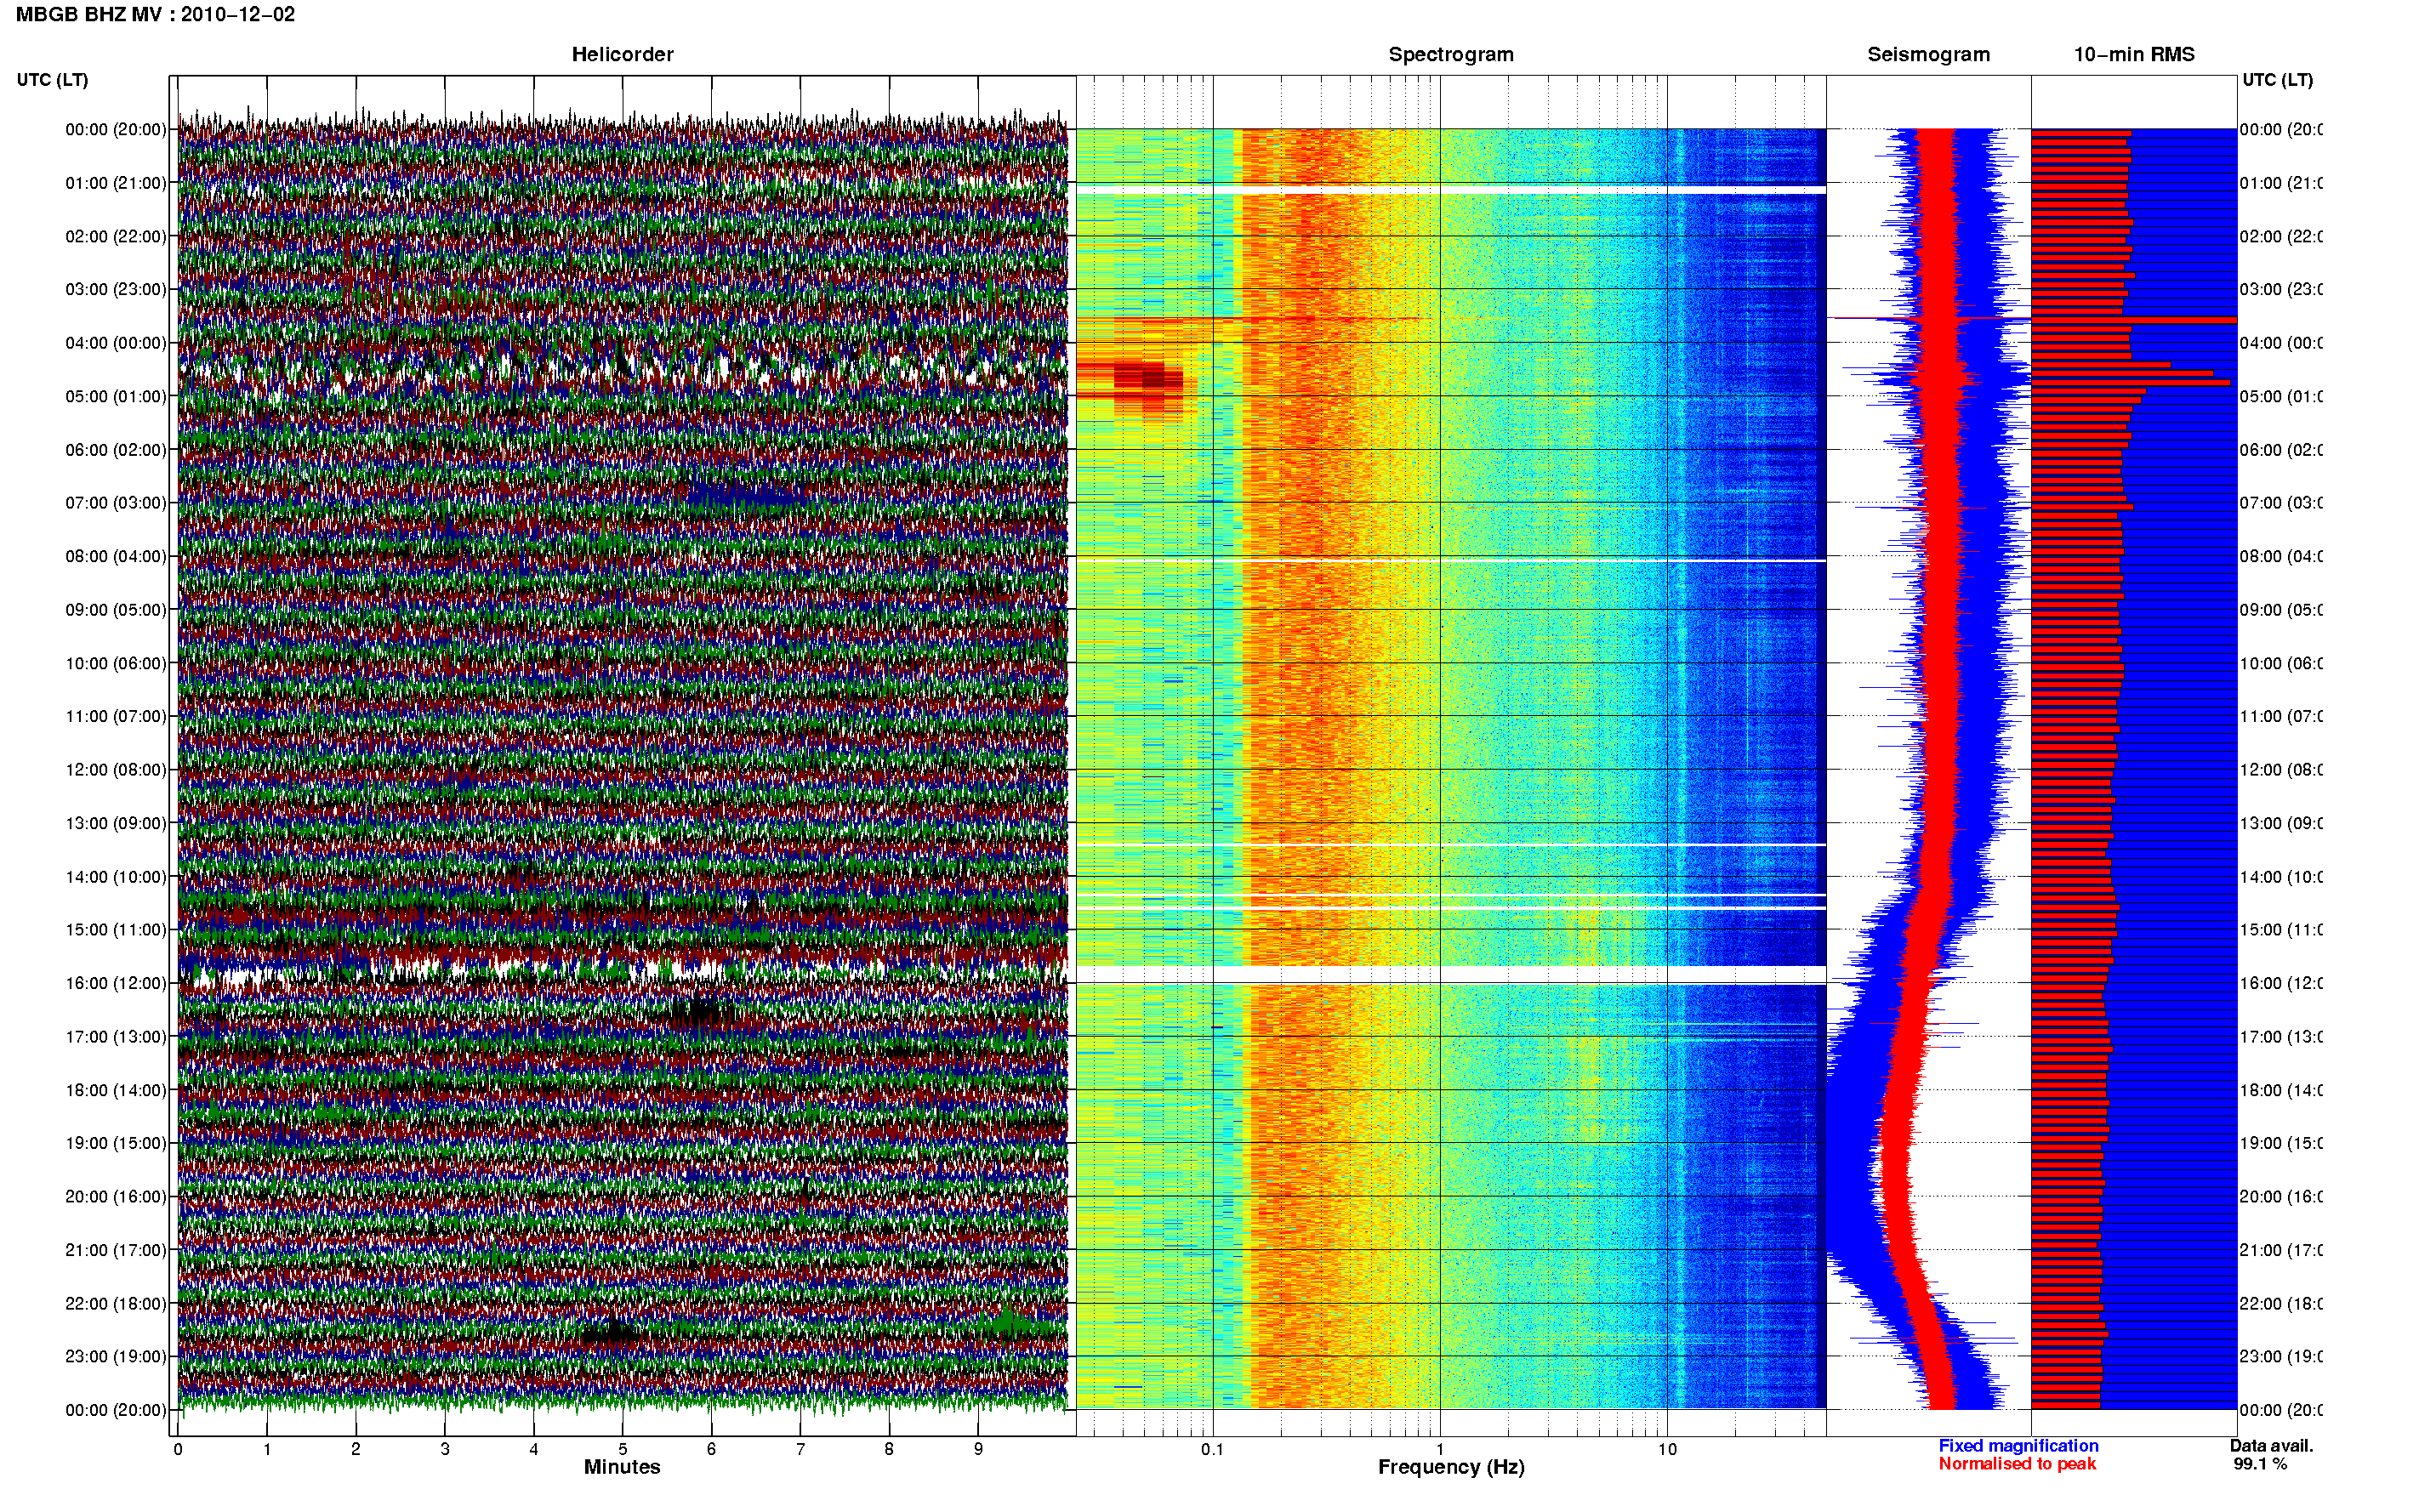
Task: Click the left '23:00 (19:00)' time label
Action: [x=116, y=1357]
